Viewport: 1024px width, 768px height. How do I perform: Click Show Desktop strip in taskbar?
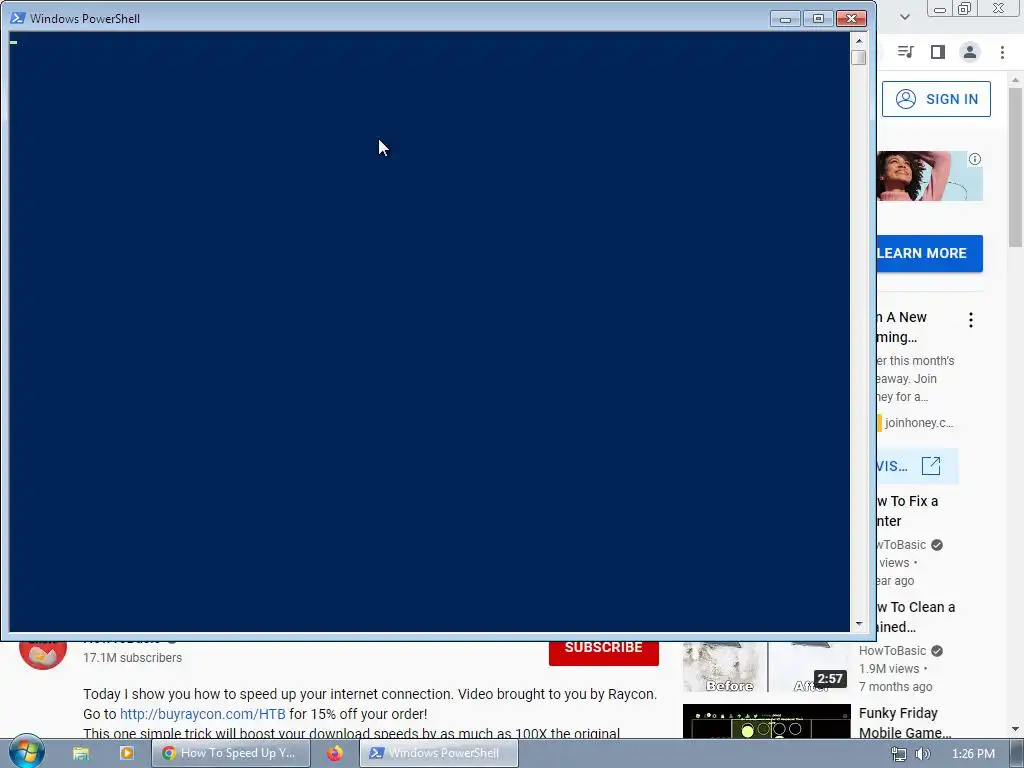(1017, 753)
